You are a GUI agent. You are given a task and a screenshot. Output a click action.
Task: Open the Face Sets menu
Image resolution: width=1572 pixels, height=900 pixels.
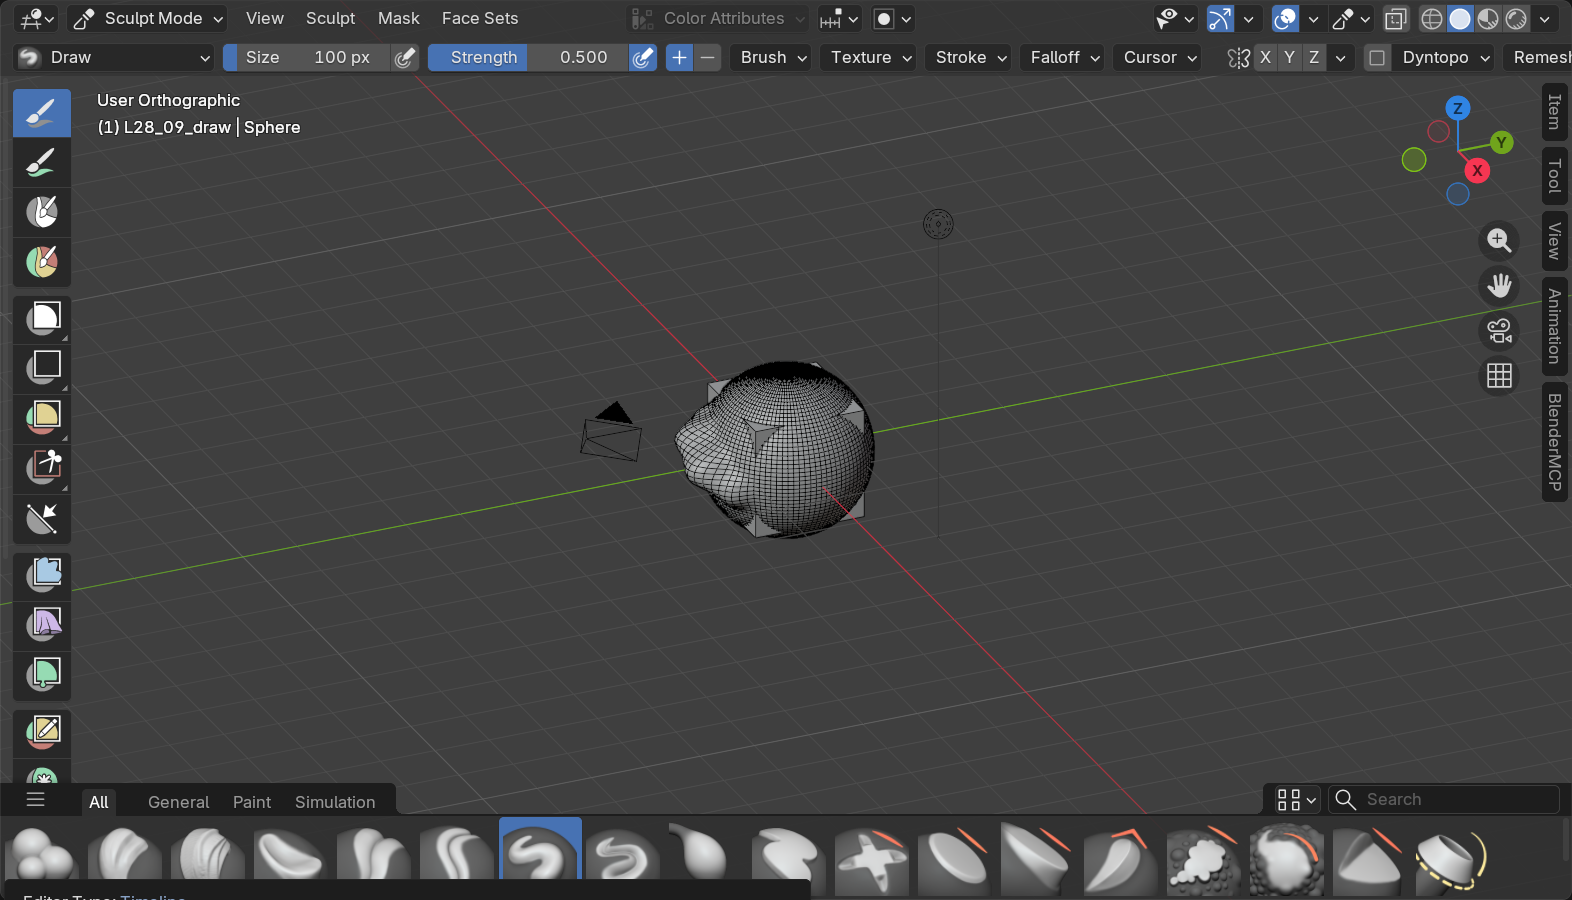480,18
